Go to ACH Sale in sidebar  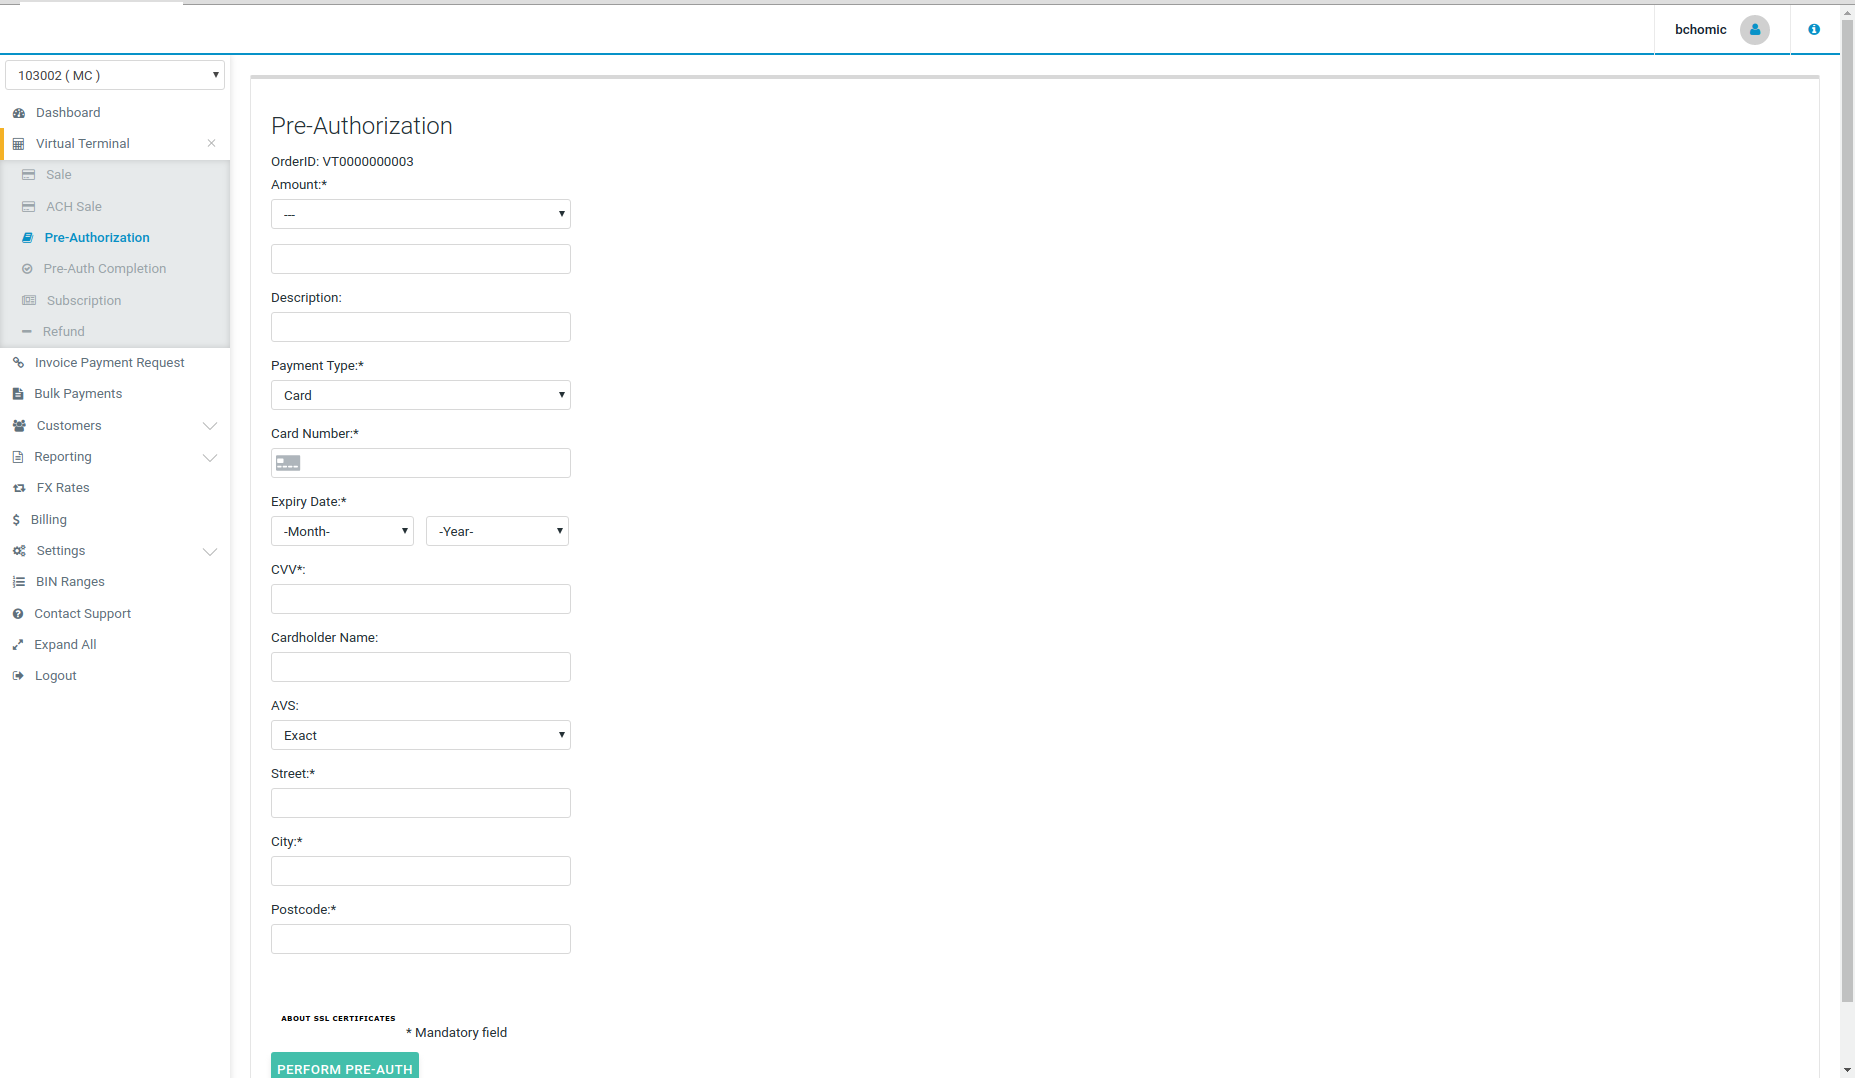click(x=73, y=207)
